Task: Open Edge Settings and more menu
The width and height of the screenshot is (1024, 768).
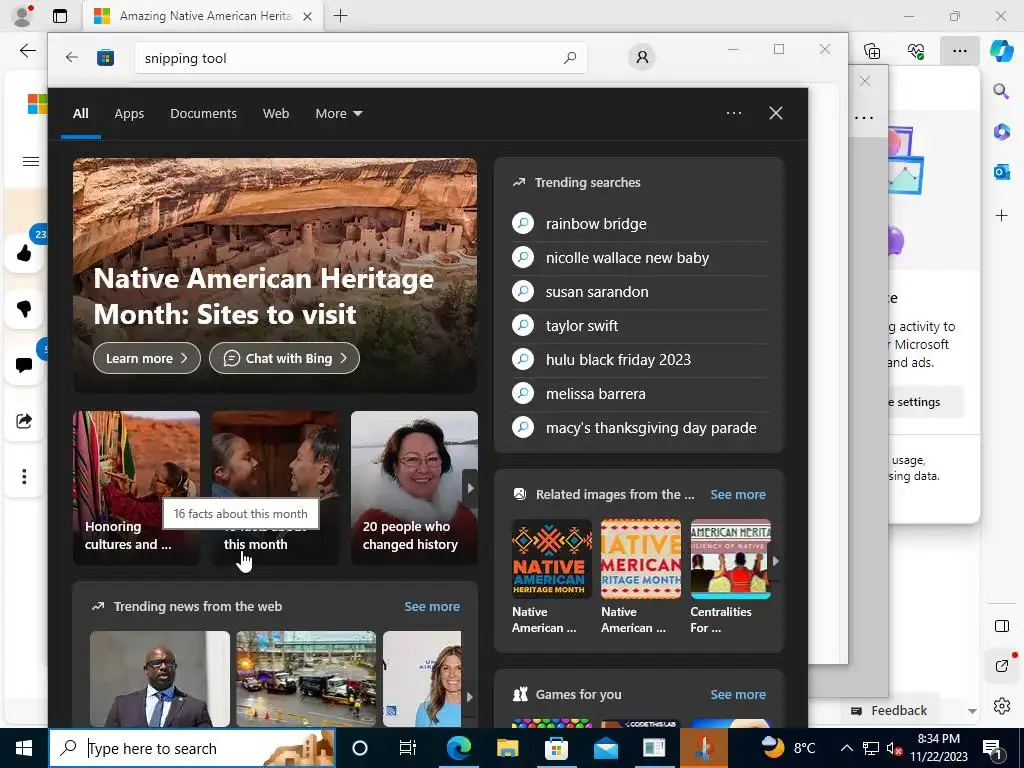Action: tap(959, 50)
